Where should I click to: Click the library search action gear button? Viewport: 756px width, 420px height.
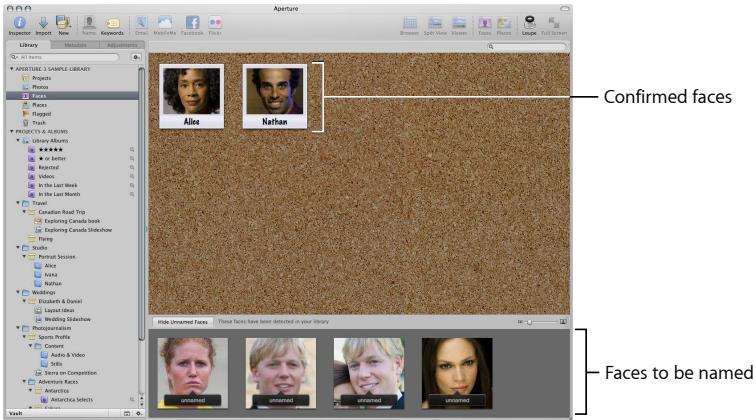[136, 57]
